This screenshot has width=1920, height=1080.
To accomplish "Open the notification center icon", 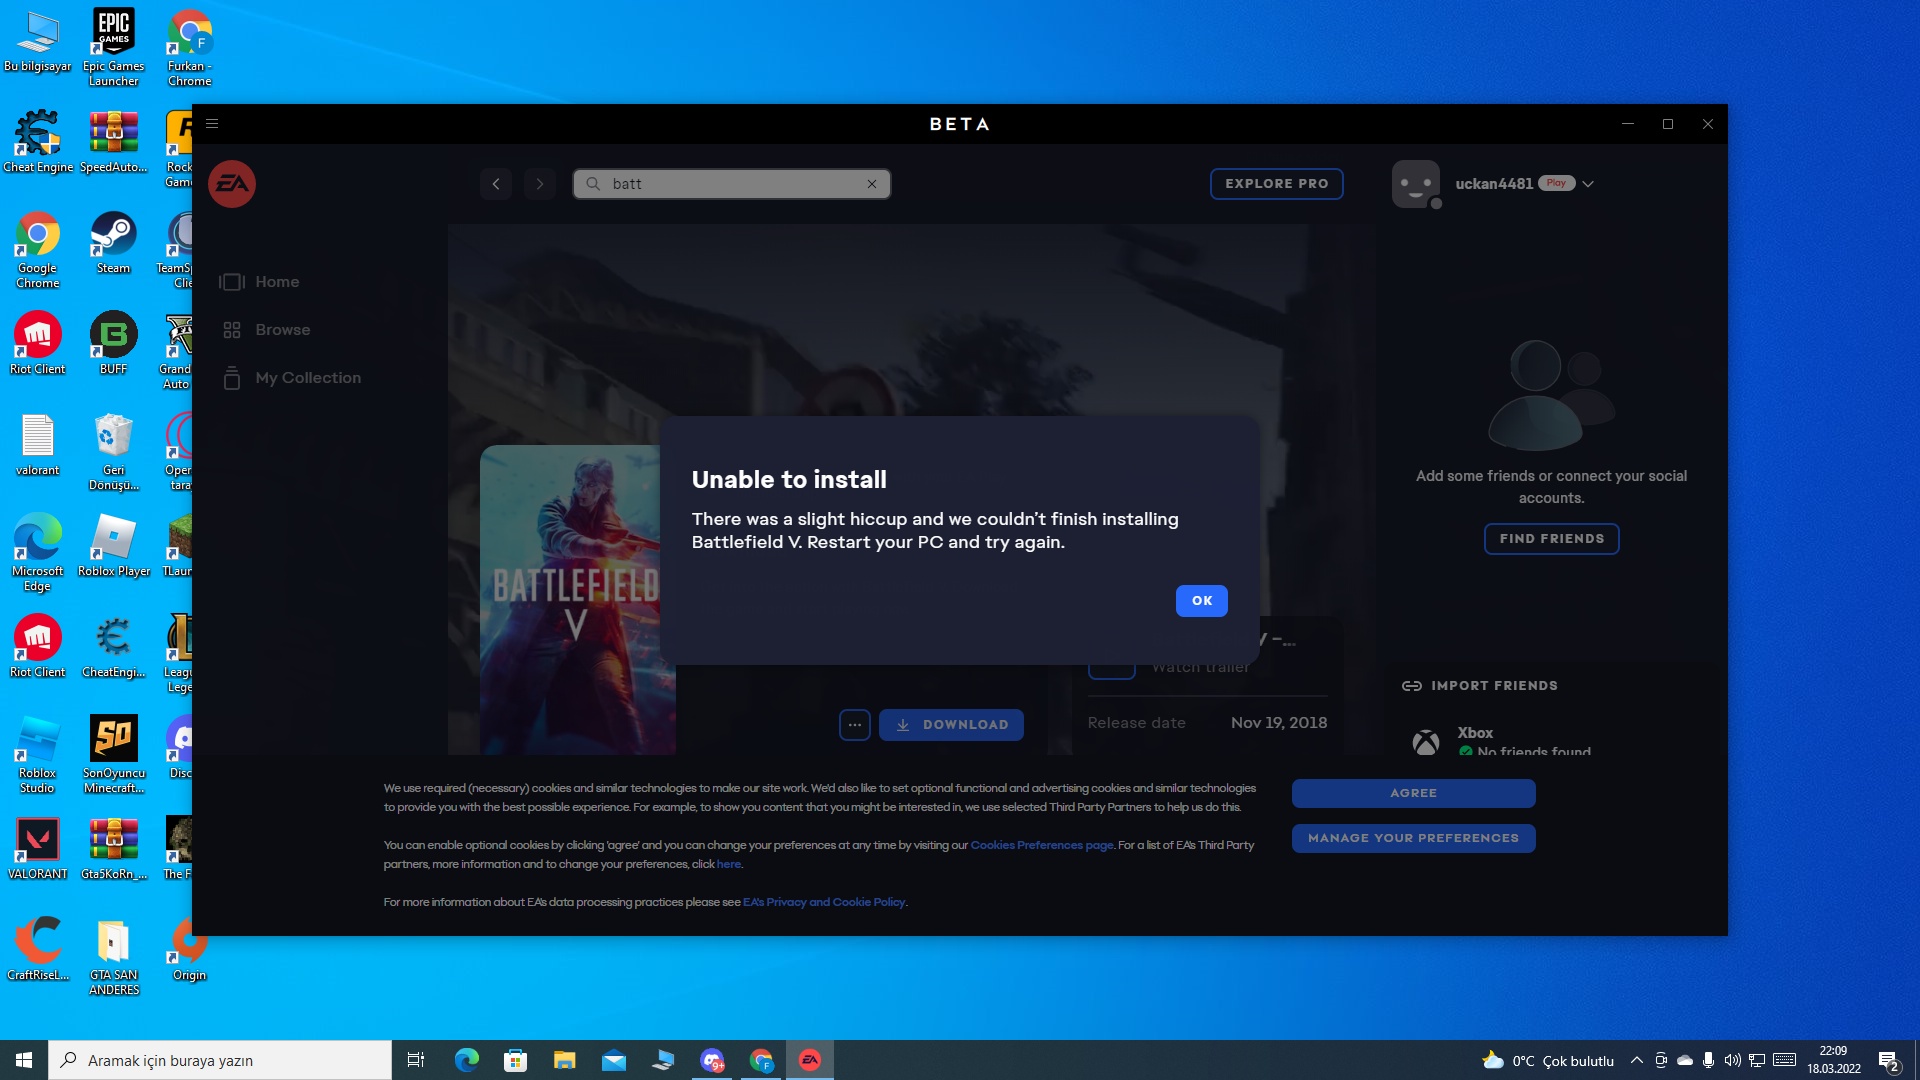I will click(1889, 1060).
